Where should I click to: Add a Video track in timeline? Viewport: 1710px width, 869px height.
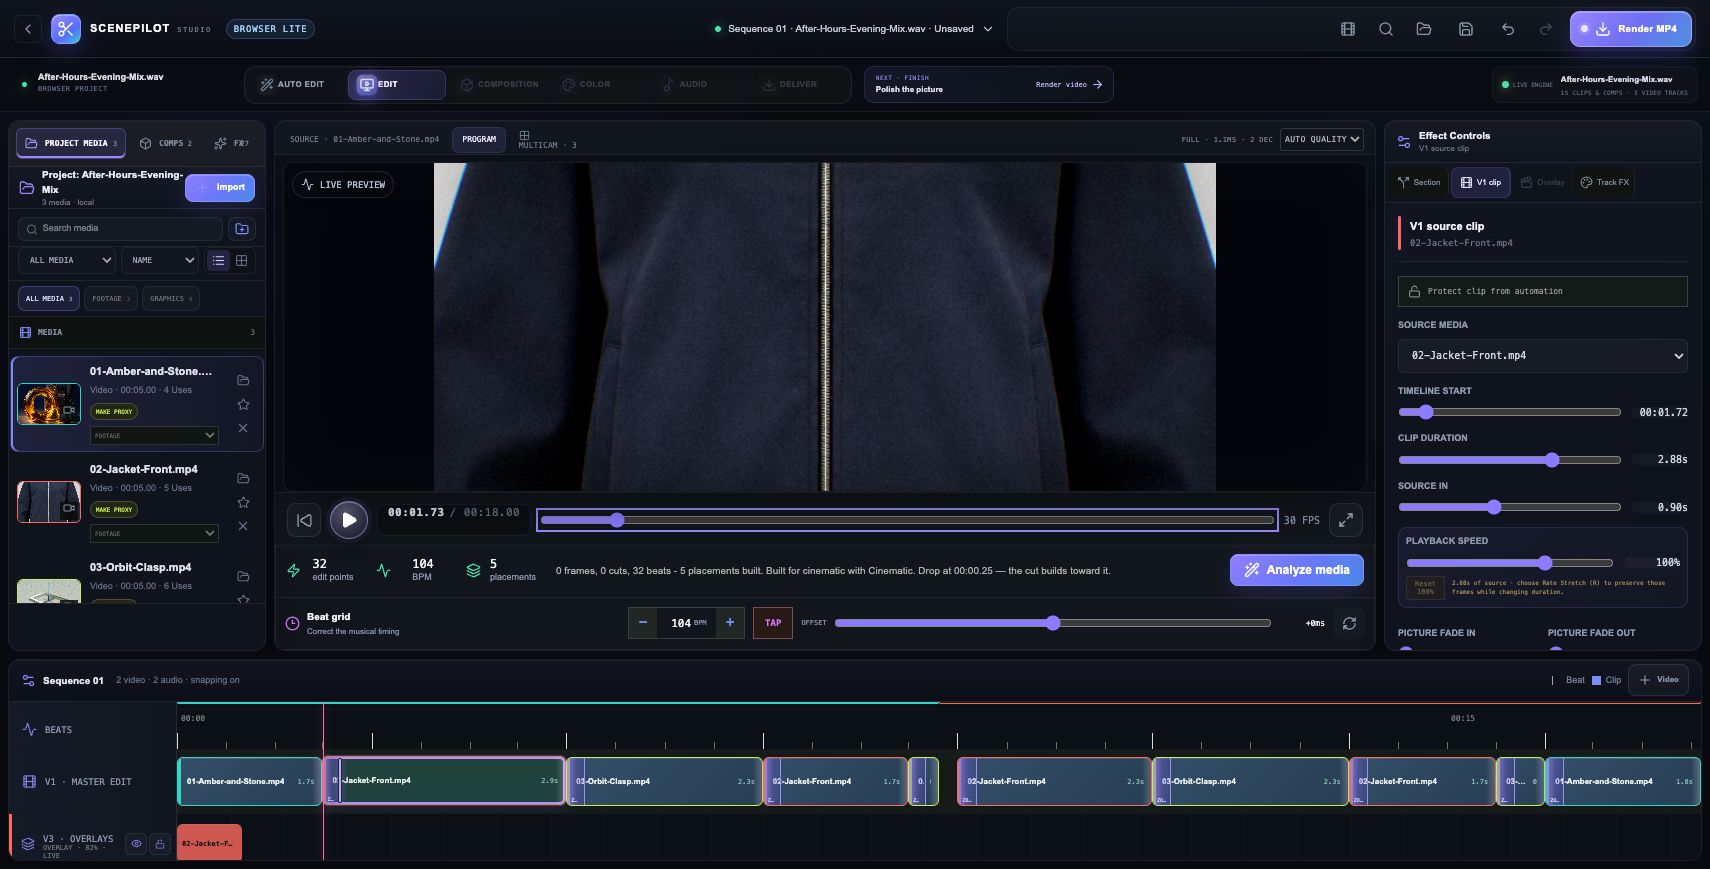[1659, 680]
